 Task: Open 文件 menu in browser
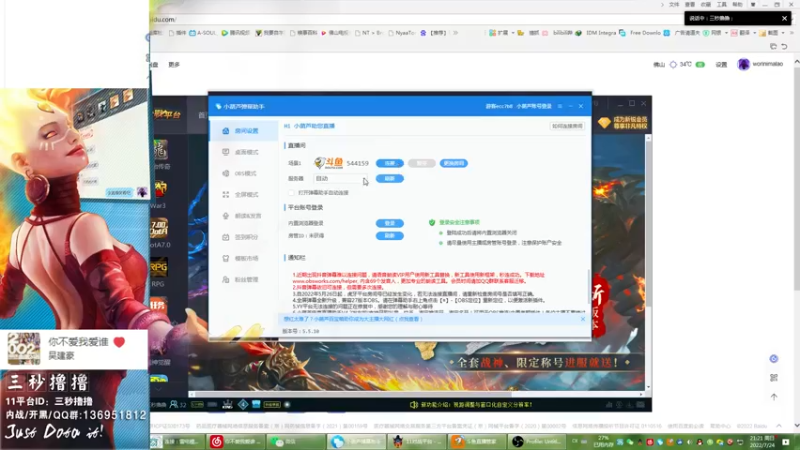pyautogui.click(x=674, y=5)
